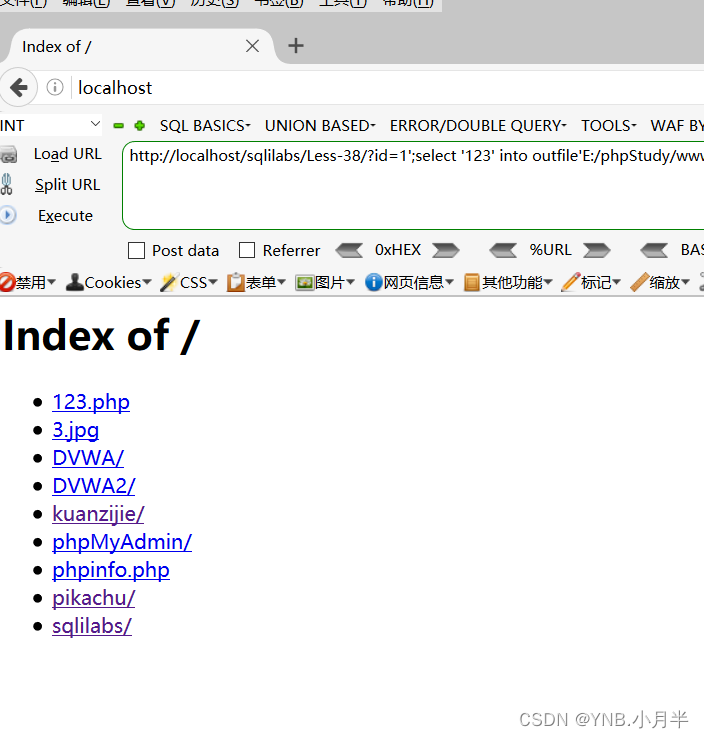Open the 123.php link
Screen dimensions: 704x738
pyautogui.click(x=91, y=402)
